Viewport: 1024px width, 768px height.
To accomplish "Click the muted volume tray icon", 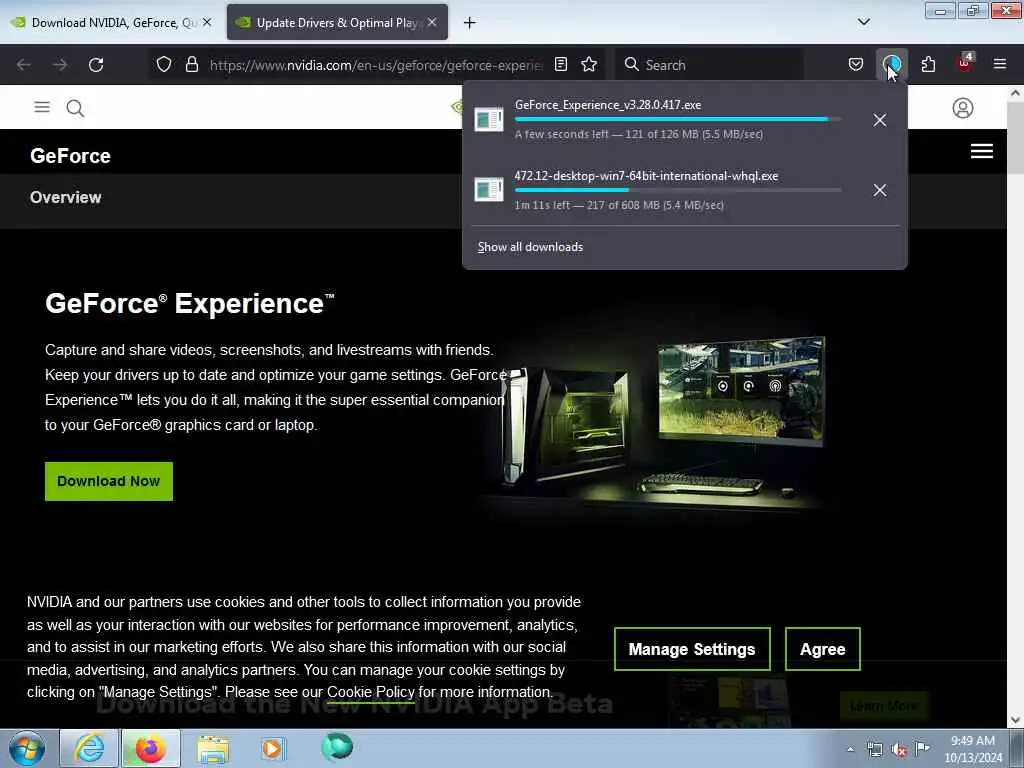I will [899, 750].
